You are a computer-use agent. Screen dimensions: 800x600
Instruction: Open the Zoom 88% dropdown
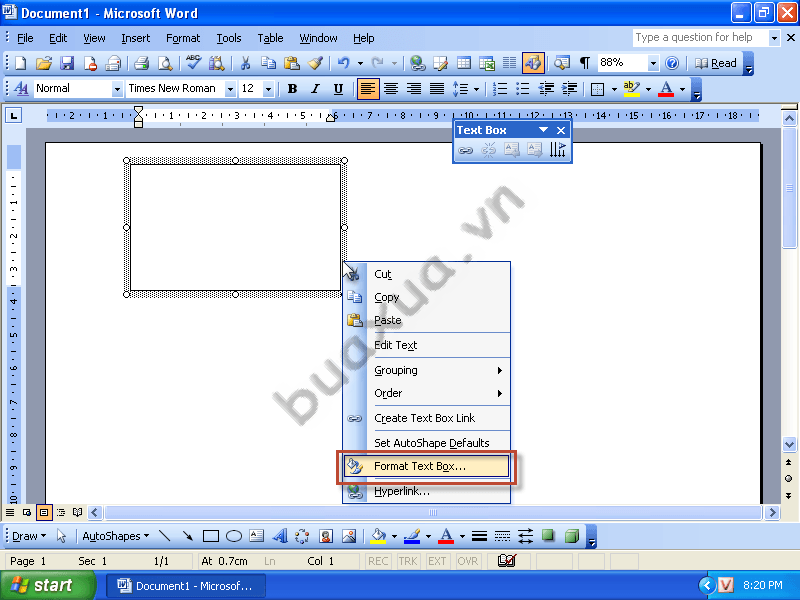(653, 63)
